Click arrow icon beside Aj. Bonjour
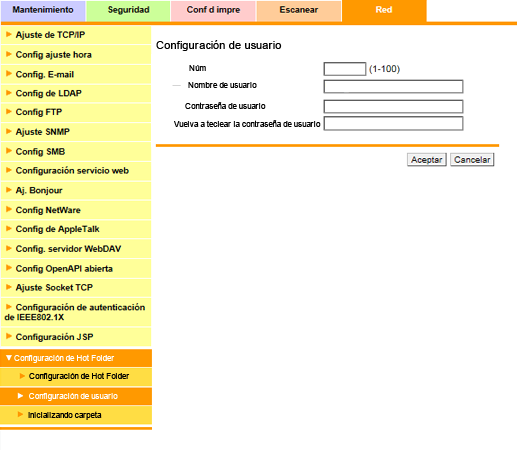Screen dimensions: 517x450 [x=9, y=190]
